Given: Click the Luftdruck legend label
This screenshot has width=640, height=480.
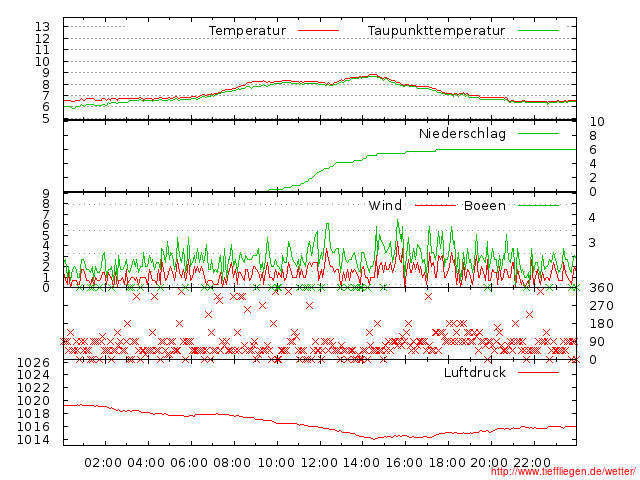Looking at the screenshot, I should click(x=475, y=372).
